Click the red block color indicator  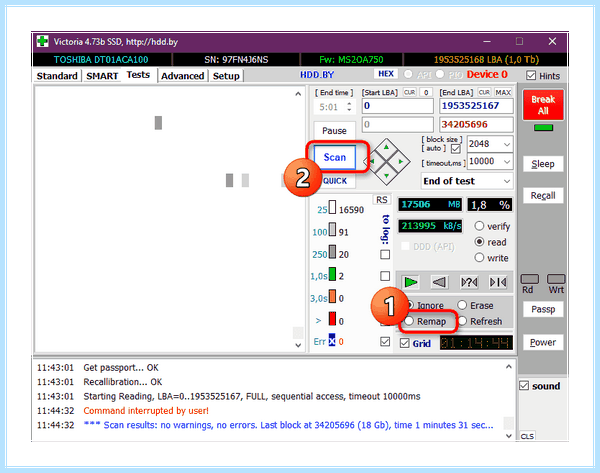point(332,318)
